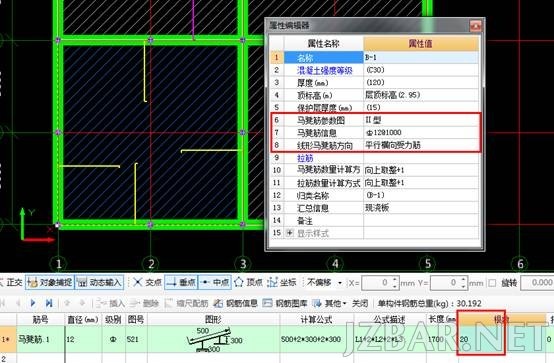Click length cell value 1700
Image resolution: width=554 pixels, height=363 pixels.
pos(442,339)
